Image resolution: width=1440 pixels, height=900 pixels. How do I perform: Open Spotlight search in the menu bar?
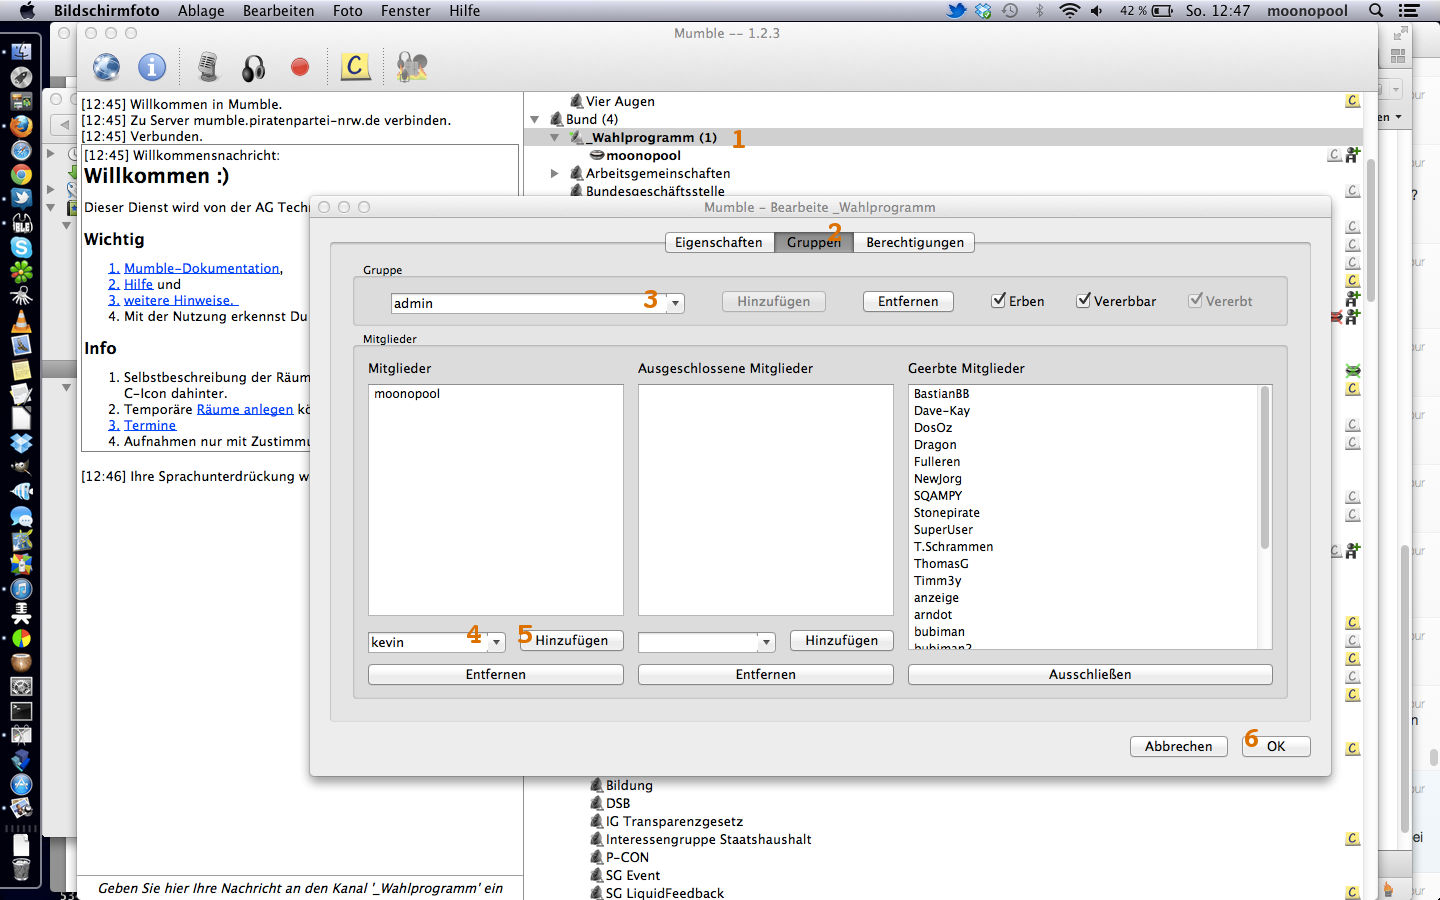(x=1376, y=11)
